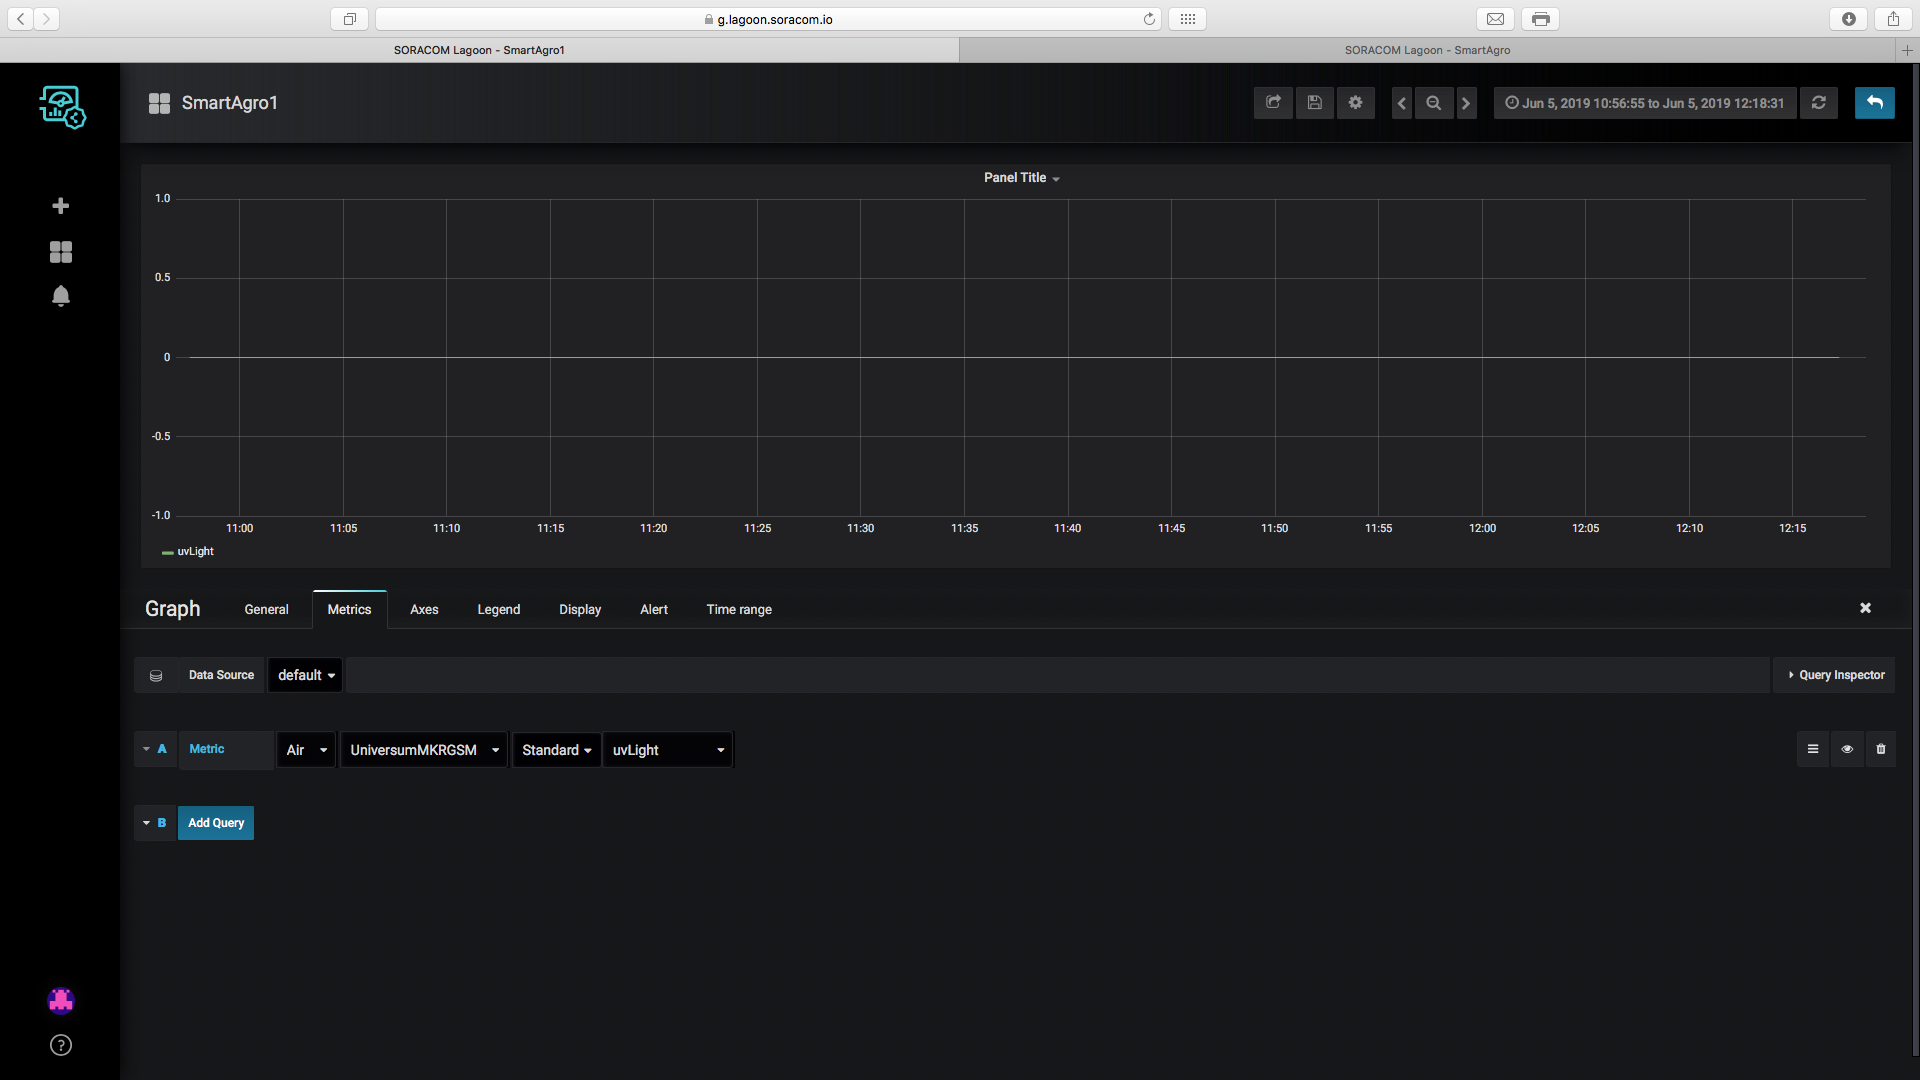Go back to dashboard with the blue arrow button
The image size is (1920, 1080).
coord(1874,103)
